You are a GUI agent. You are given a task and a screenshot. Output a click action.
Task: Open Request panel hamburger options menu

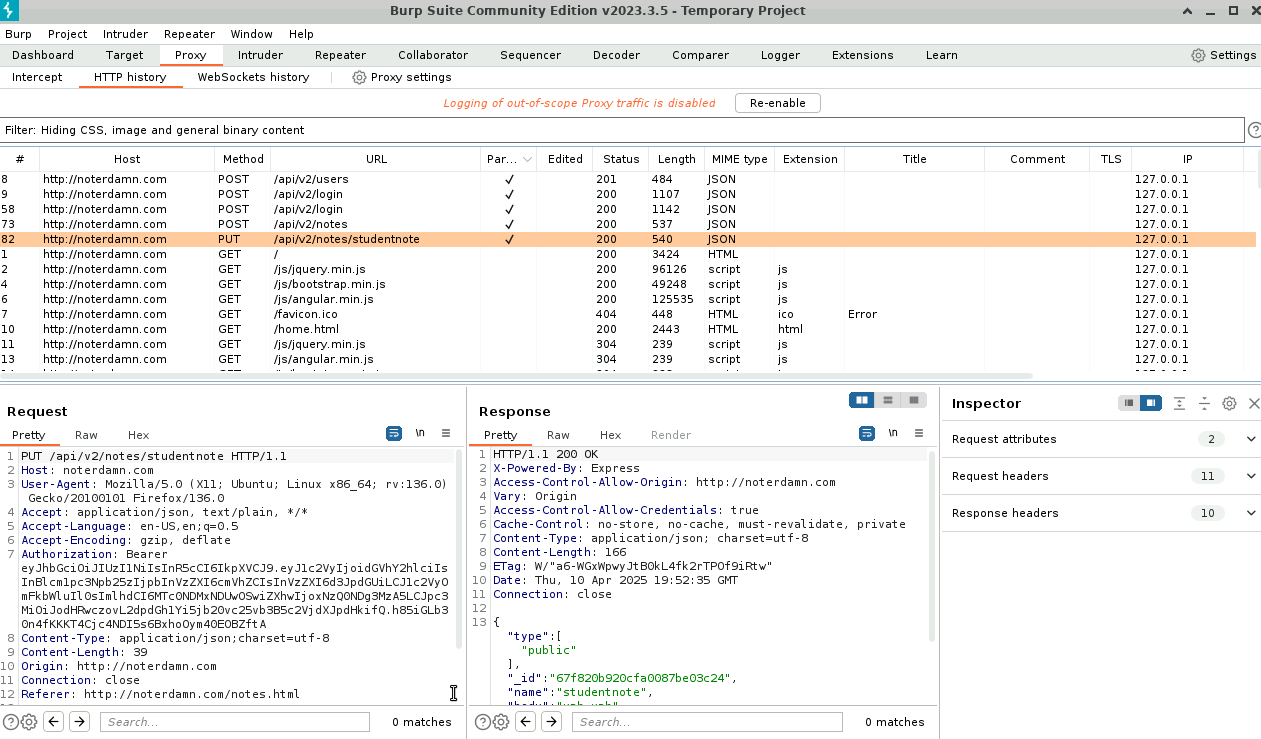(446, 433)
